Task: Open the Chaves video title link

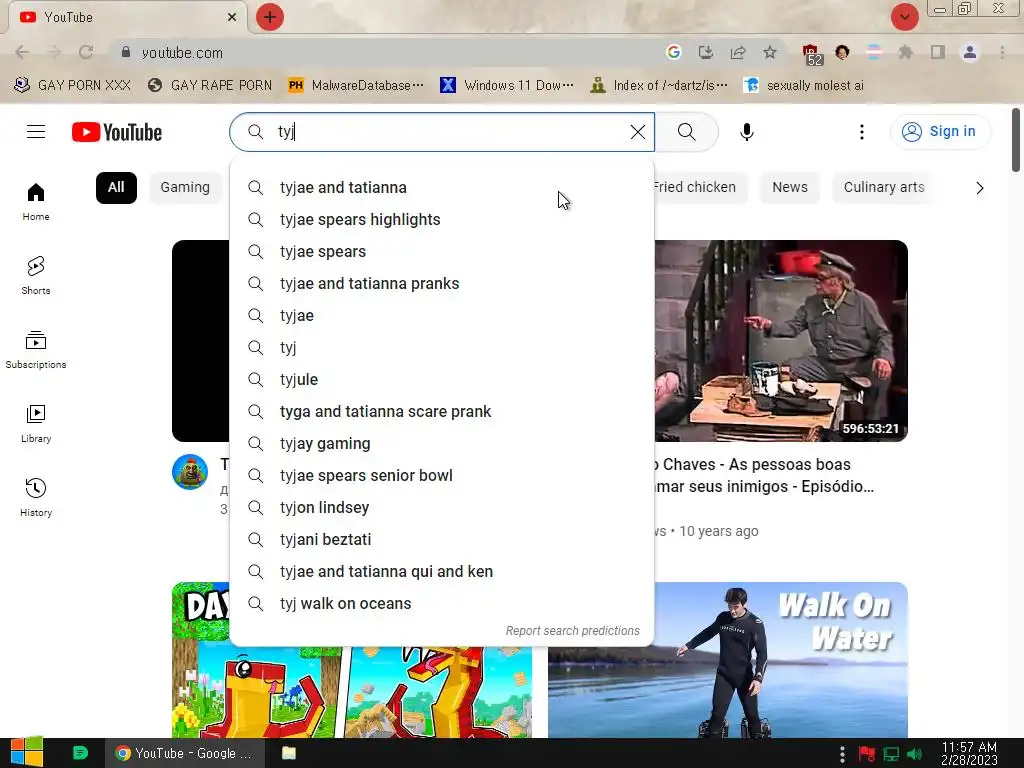Action: (x=763, y=475)
